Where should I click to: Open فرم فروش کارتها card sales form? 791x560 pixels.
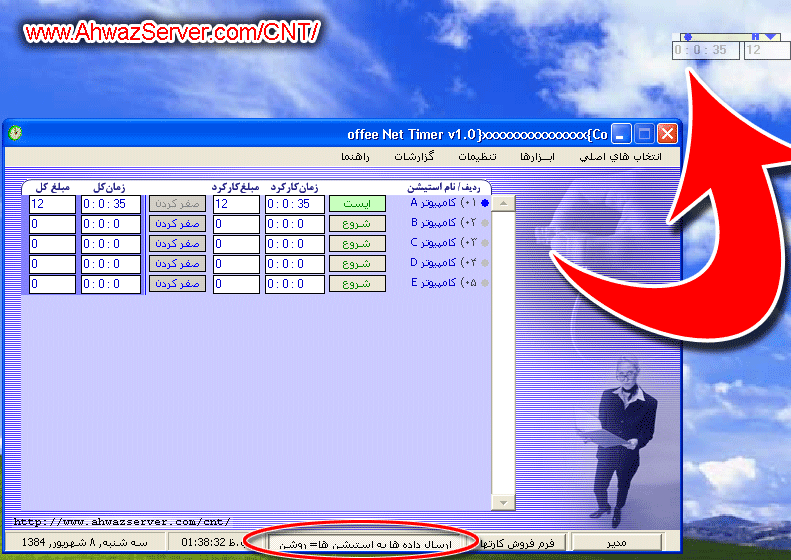point(523,543)
